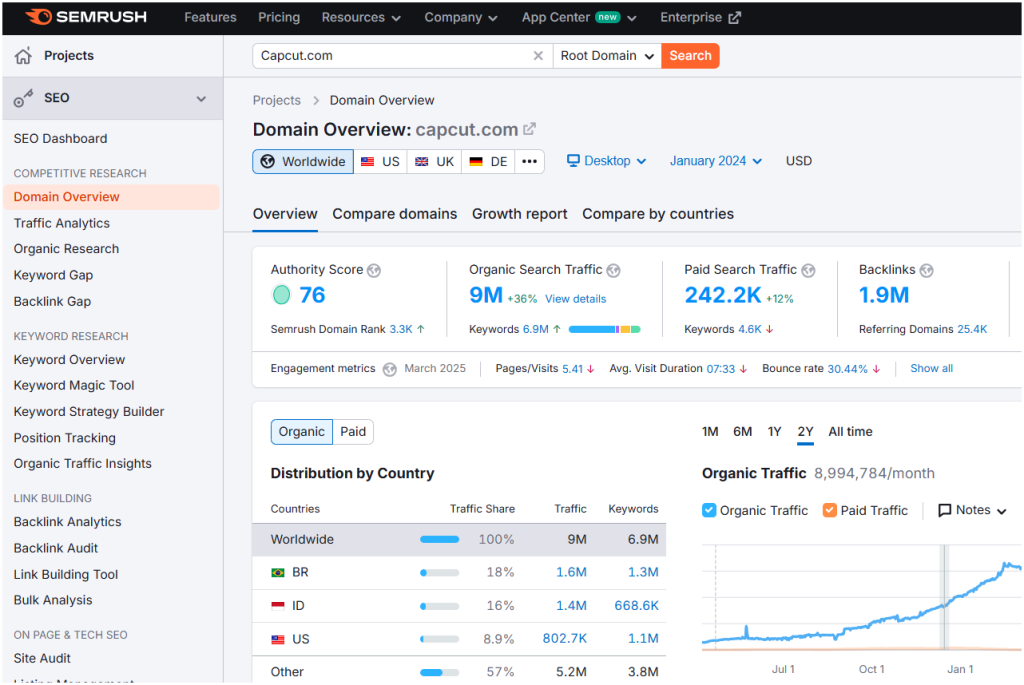Open the January 2024 date dropdown
The width and height of the screenshot is (1024, 685).
tap(716, 161)
